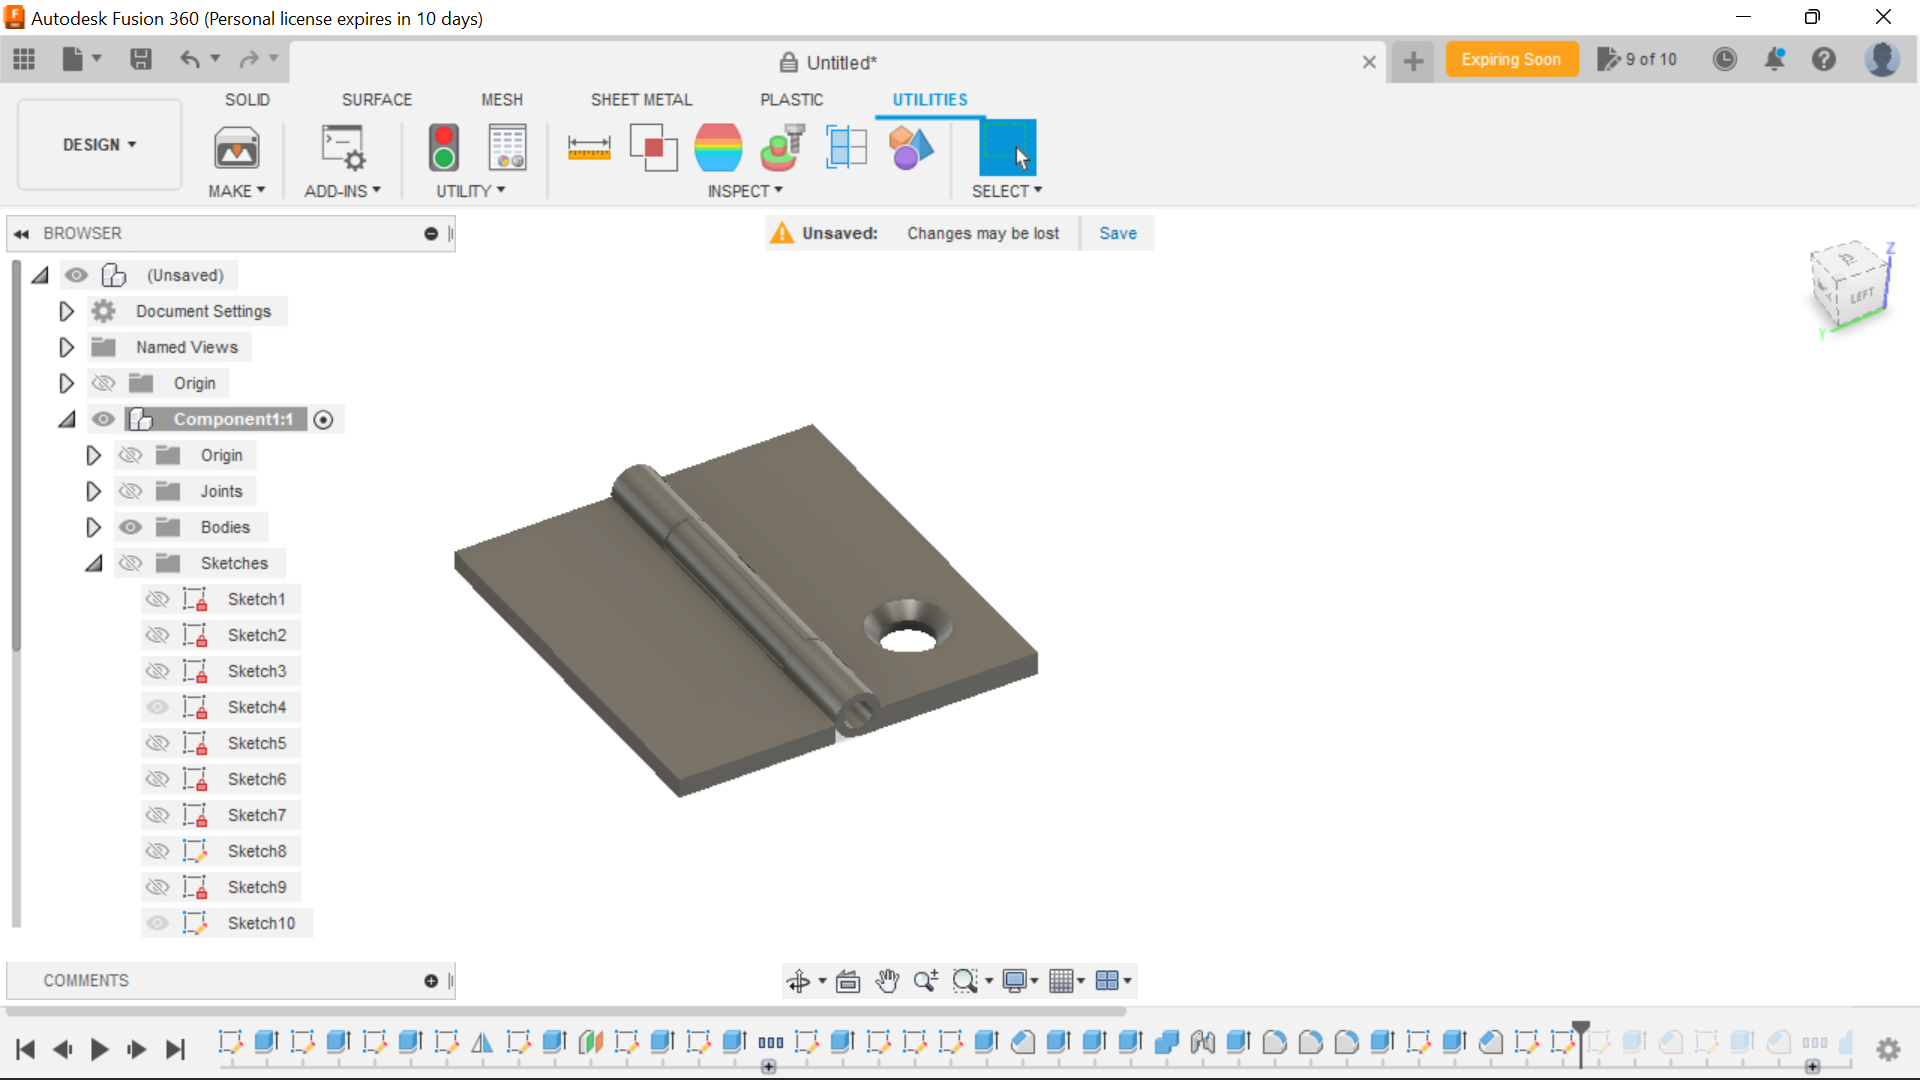Open the Make 3D print tool
This screenshot has height=1080, width=1920.
(x=237, y=148)
